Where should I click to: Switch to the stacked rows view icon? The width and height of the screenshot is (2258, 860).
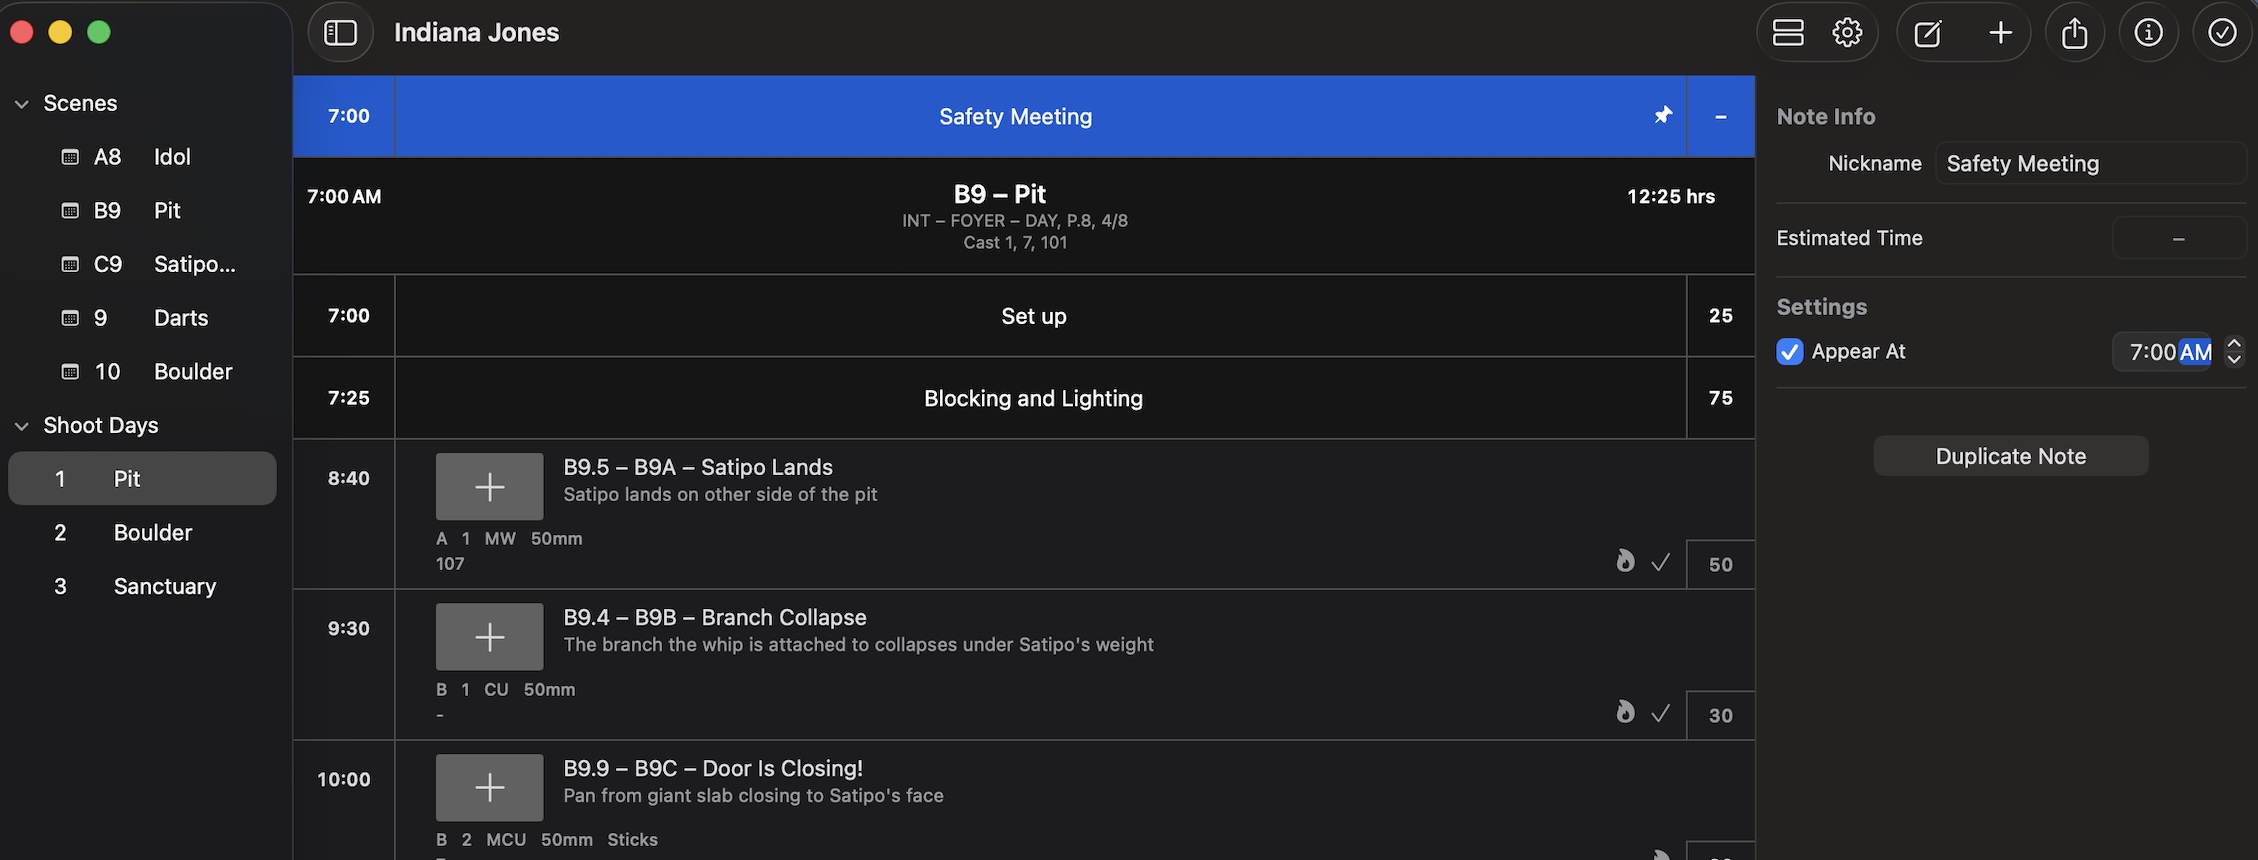pos(1788,33)
